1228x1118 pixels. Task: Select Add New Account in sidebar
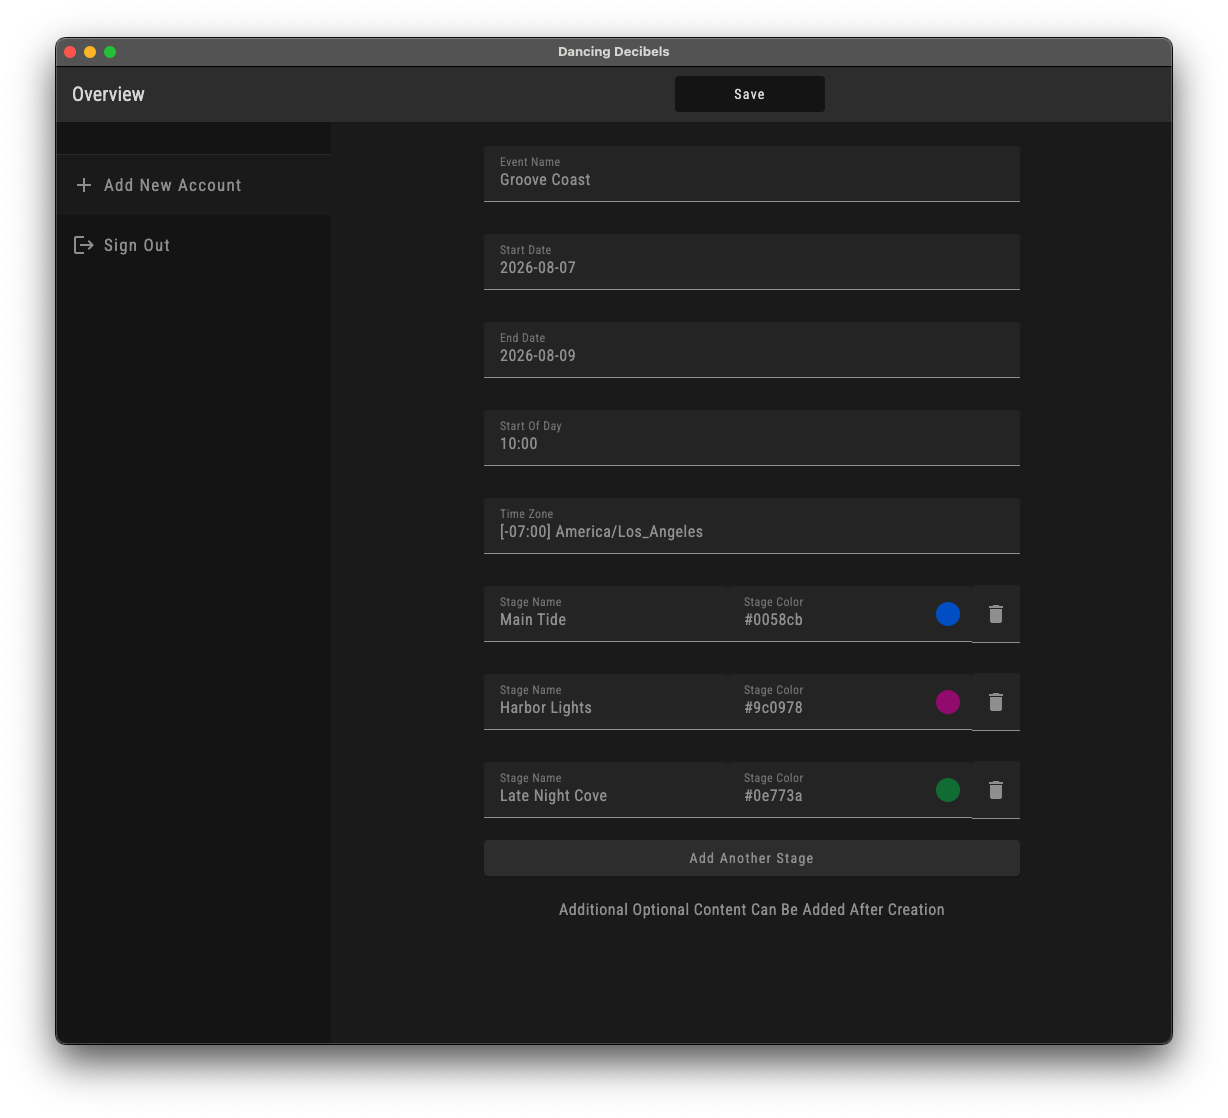[172, 185]
